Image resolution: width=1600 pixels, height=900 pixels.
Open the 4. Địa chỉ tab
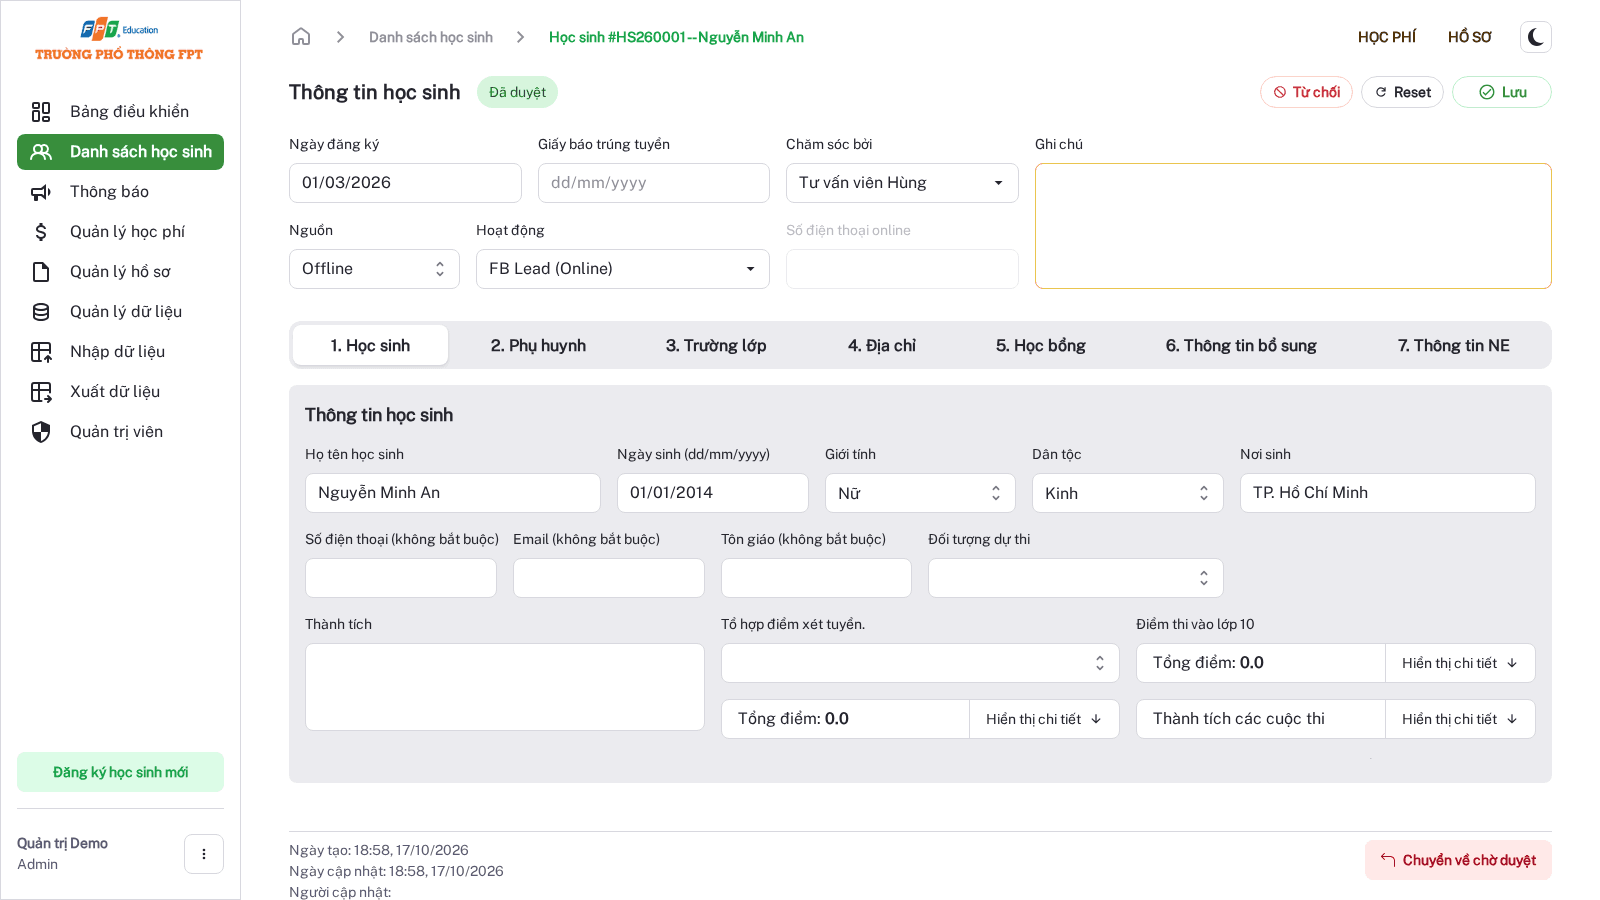[882, 345]
